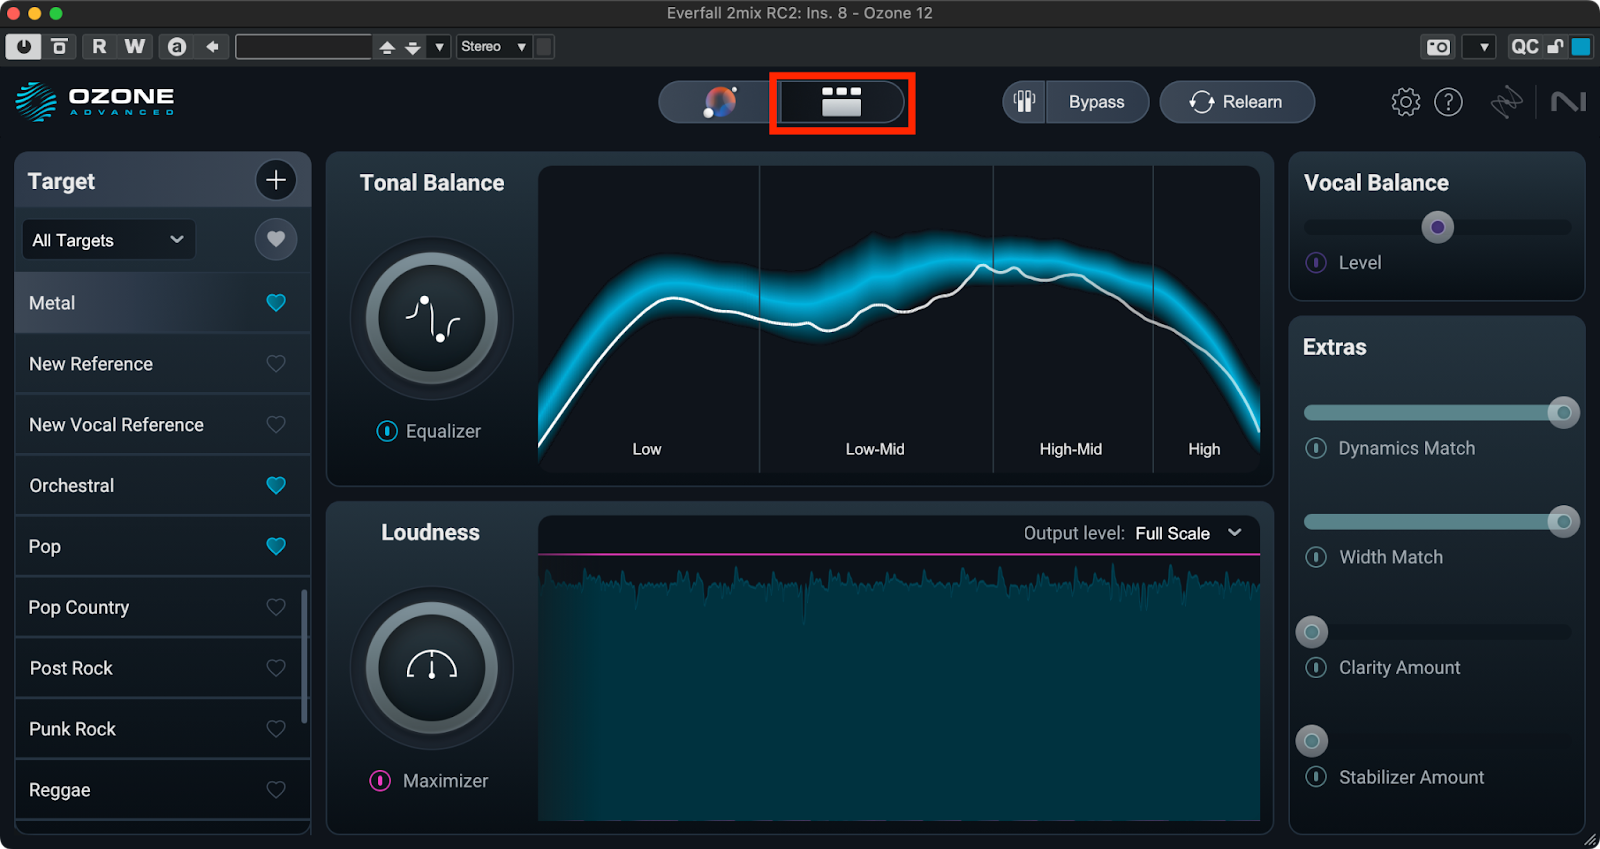This screenshot has height=849, width=1600.
Task: Toggle the Maximizer power button
Action: [381, 781]
